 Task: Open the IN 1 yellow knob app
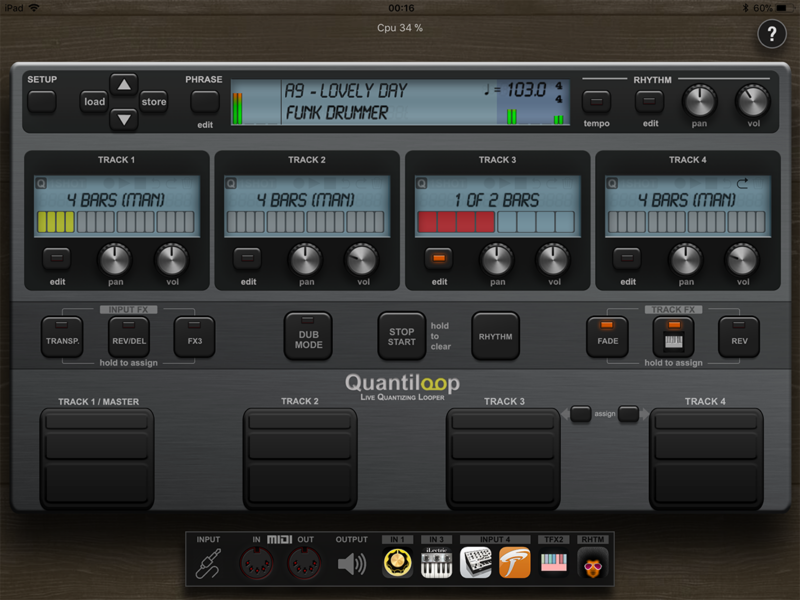pos(397,565)
